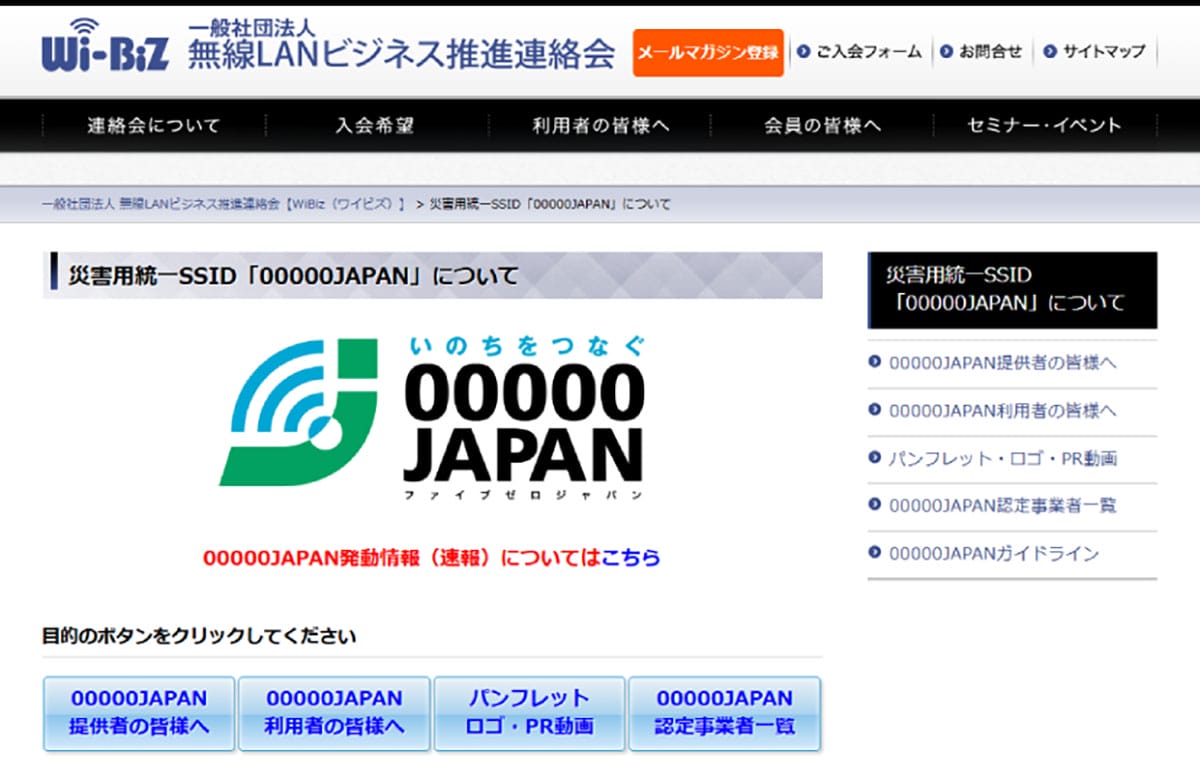This screenshot has height=779, width=1200.
Task: Click the breadcrumb home link for WiBiz
Action: coord(223,204)
